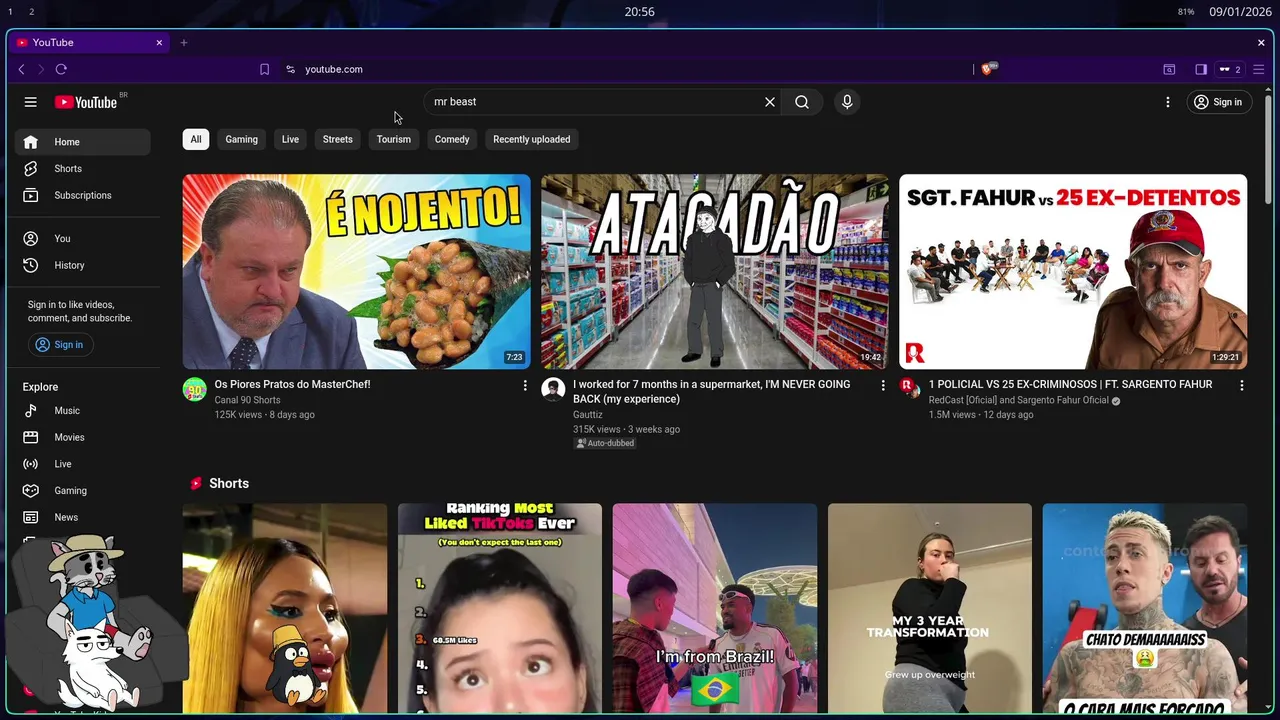Open Gauttiz channel avatar
The height and width of the screenshot is (720, 1280).
553,389
